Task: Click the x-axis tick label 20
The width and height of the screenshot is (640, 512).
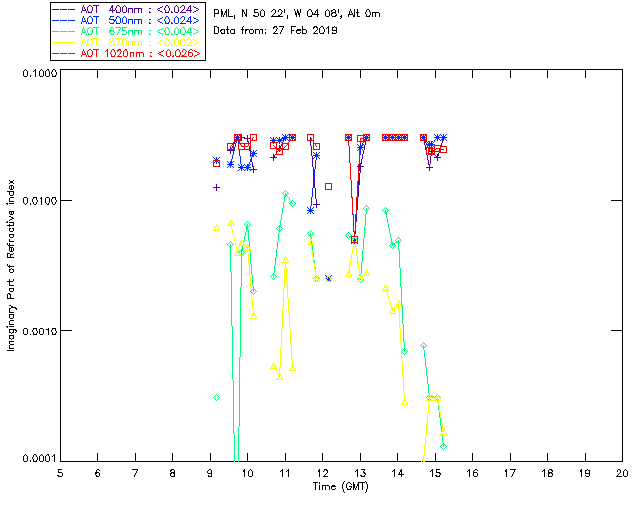Action: coord(622,473)
